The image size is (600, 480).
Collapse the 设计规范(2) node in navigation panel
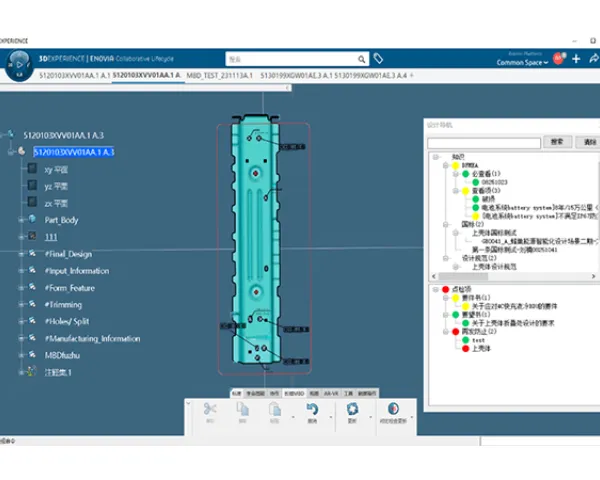click(445, 258)
